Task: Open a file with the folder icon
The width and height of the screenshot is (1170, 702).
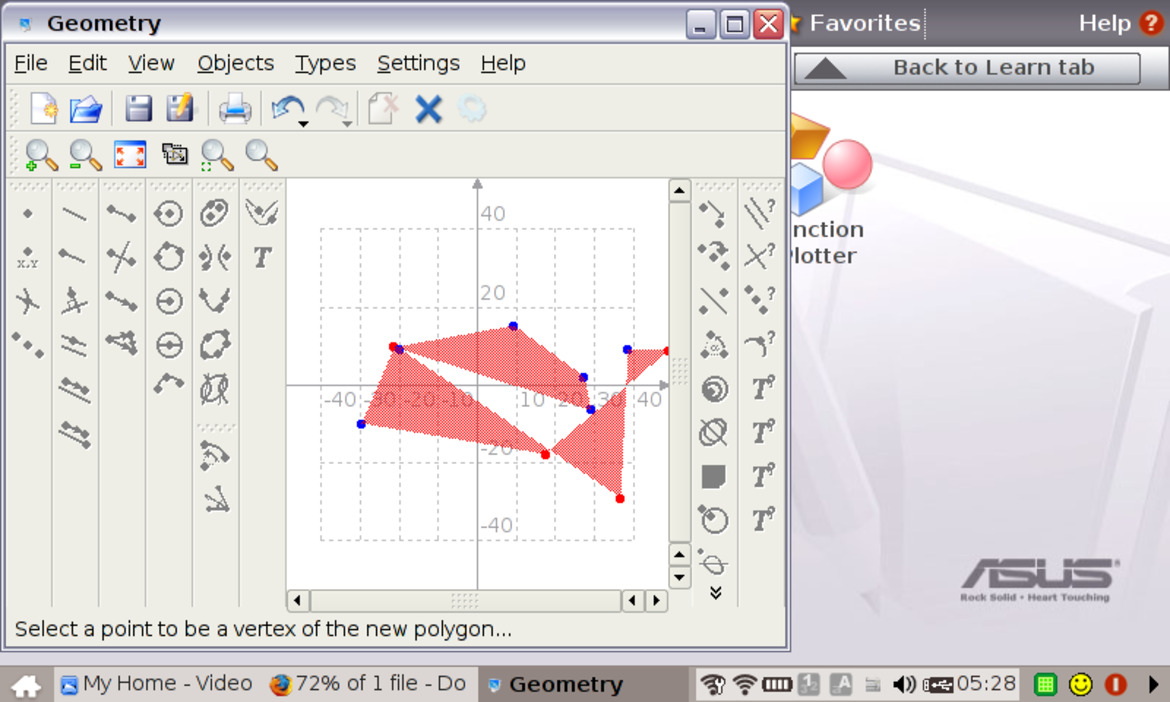Action: [x=86, y=110]
